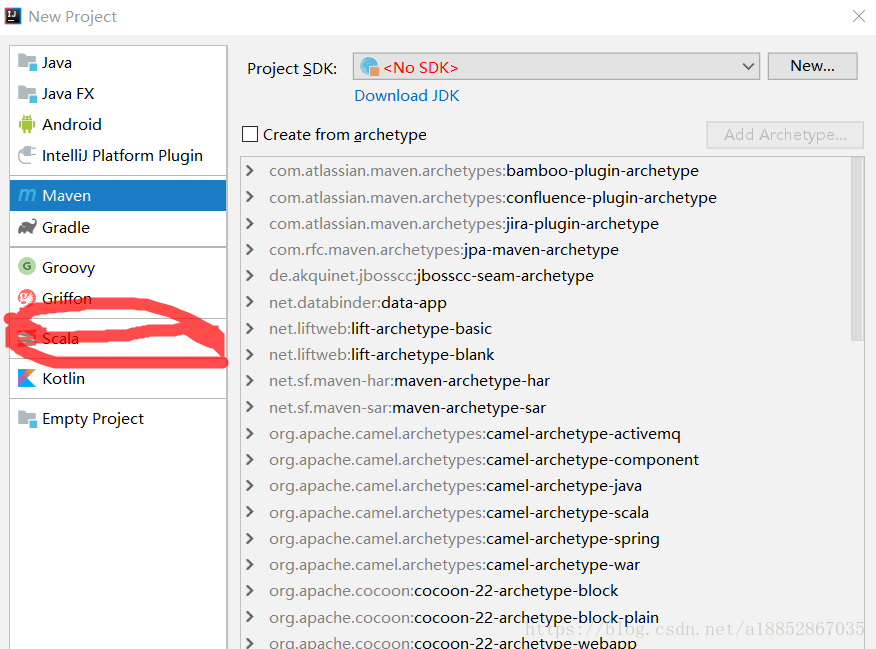876x649 pixels.
Task: Click the Android robot icon
Action: click(27, 124)
